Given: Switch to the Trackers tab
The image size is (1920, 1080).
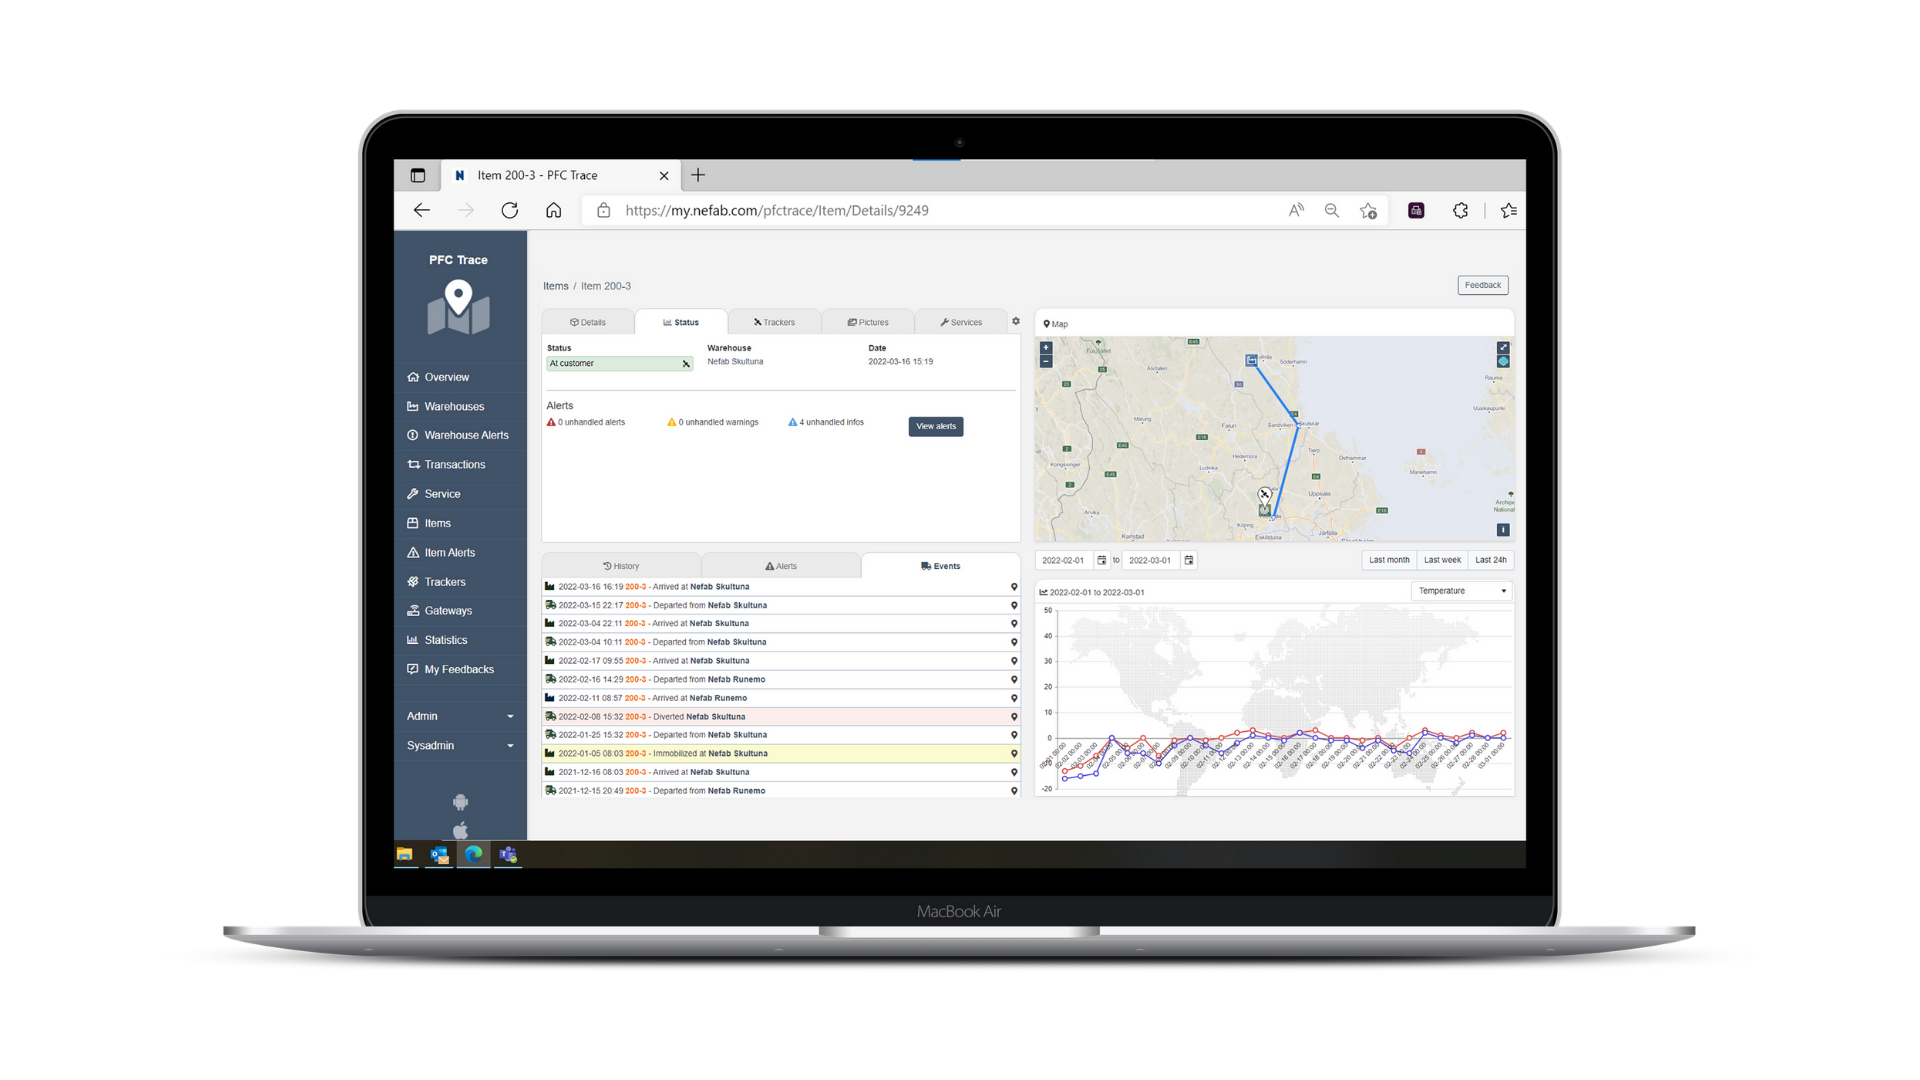Looking at the screenshot, I should click(775, 322).
